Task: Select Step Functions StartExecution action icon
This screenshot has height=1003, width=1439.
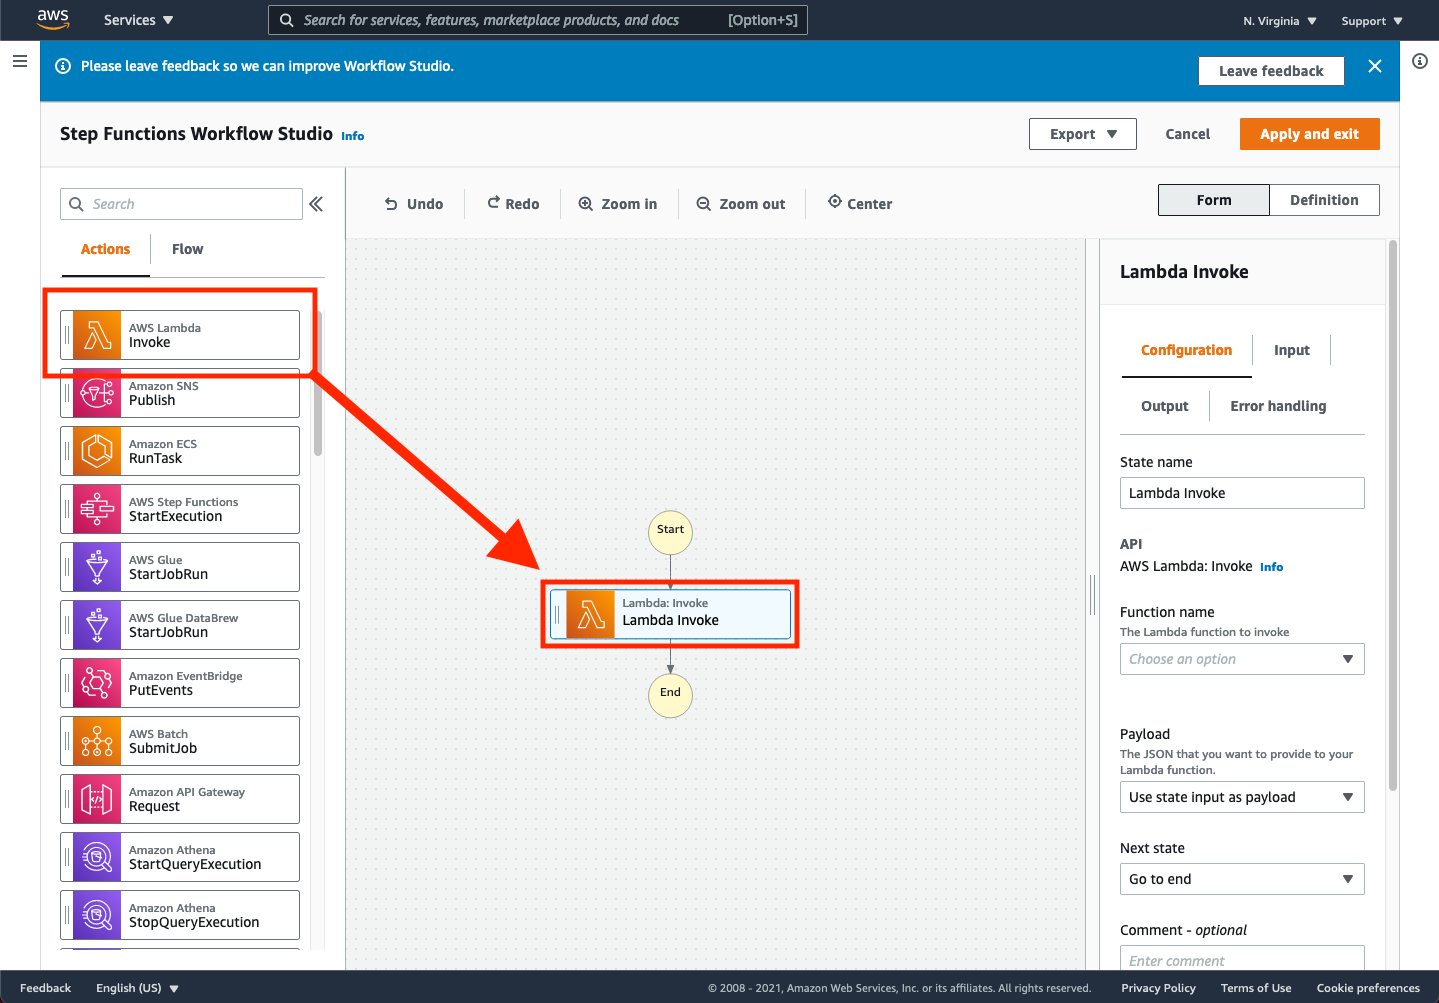Action: (x=97, y=509)
